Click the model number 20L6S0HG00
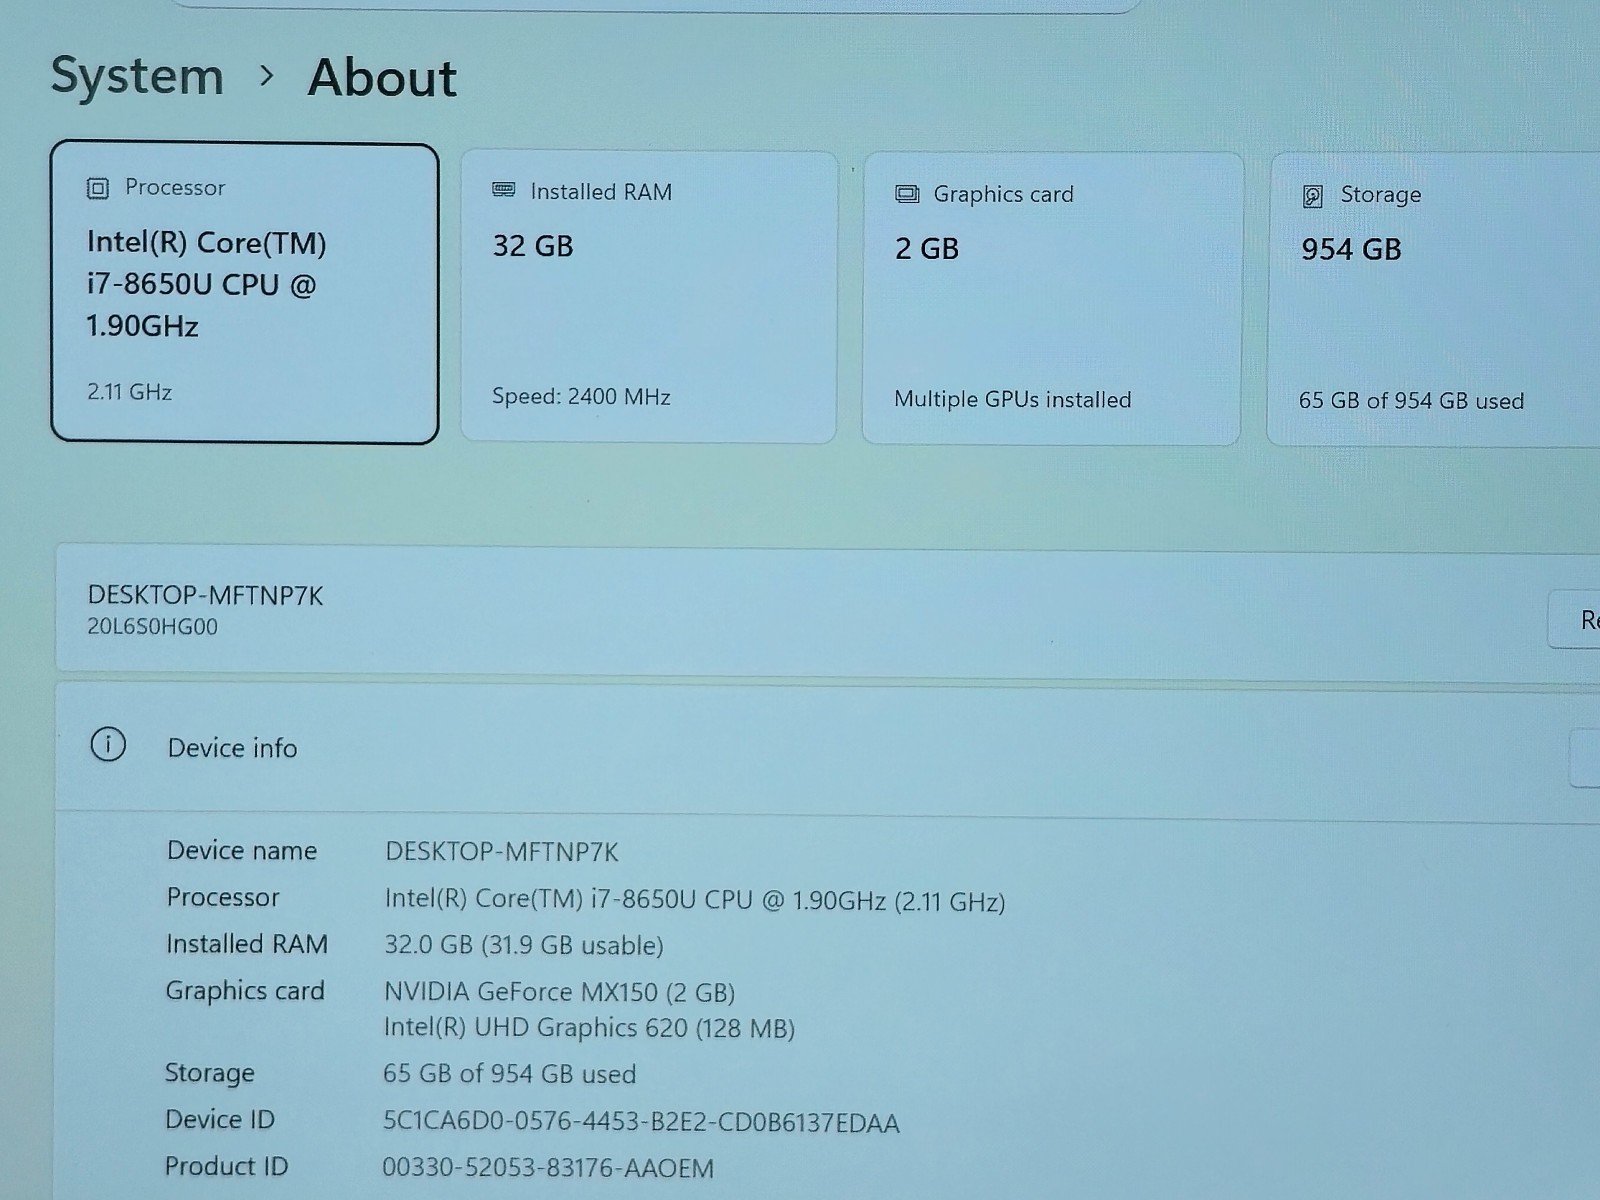 pos(152,627)
